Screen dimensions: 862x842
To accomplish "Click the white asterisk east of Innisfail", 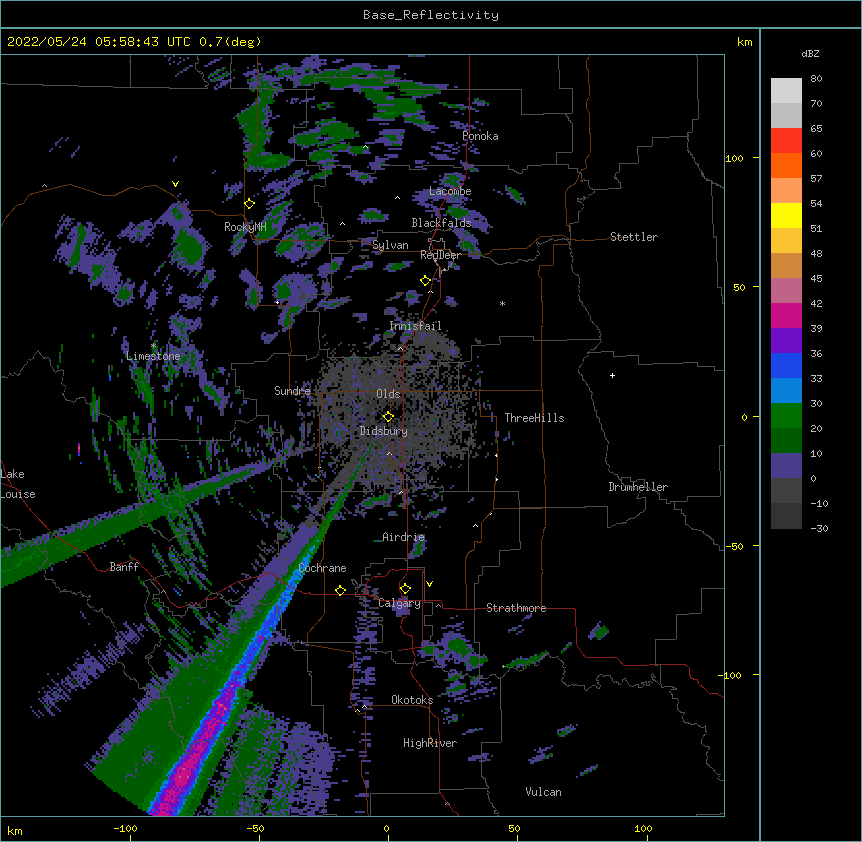I will [x=502, y=303].
